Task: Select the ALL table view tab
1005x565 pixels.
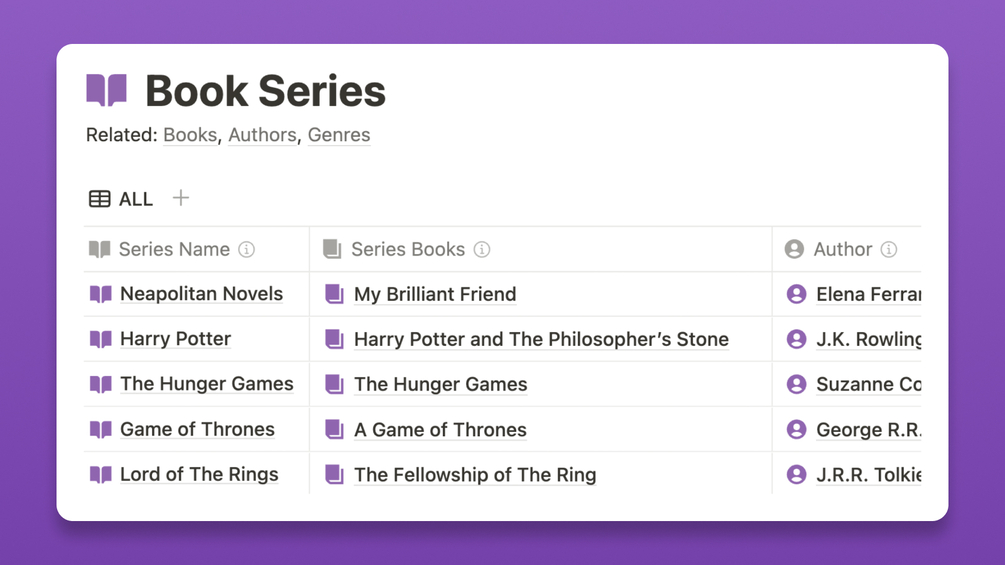Action: (122, 199)
